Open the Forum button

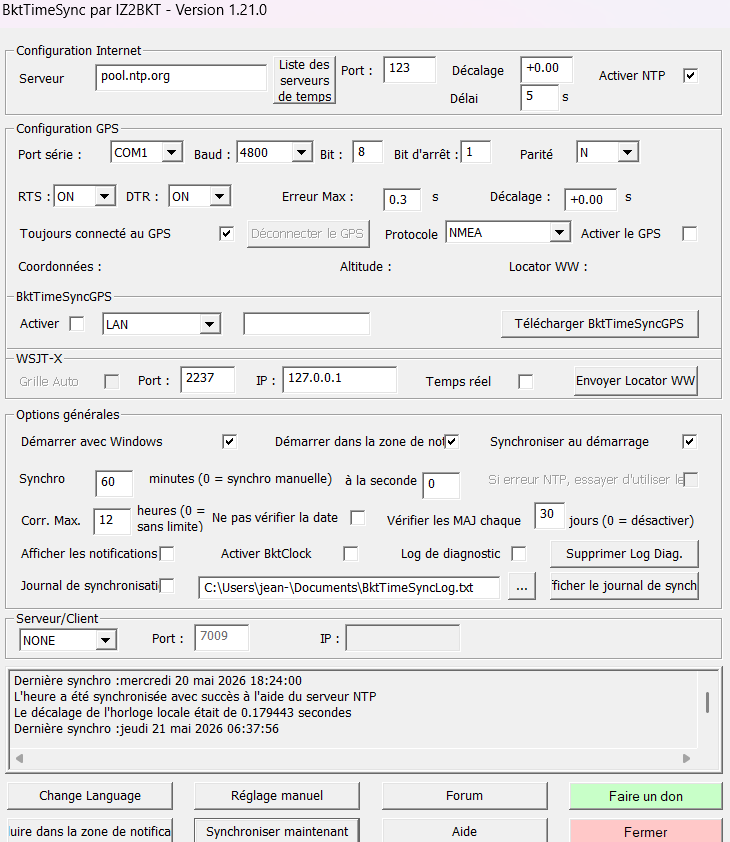tap(465, 796)
